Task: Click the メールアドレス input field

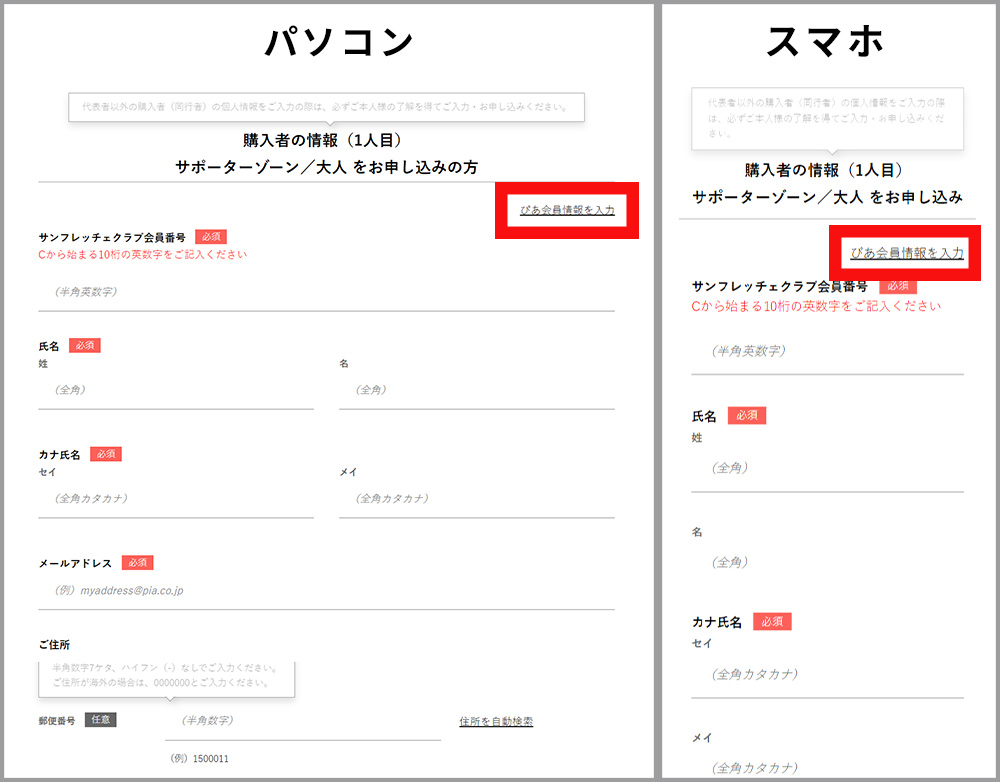Action: click(x=326, y=590)
